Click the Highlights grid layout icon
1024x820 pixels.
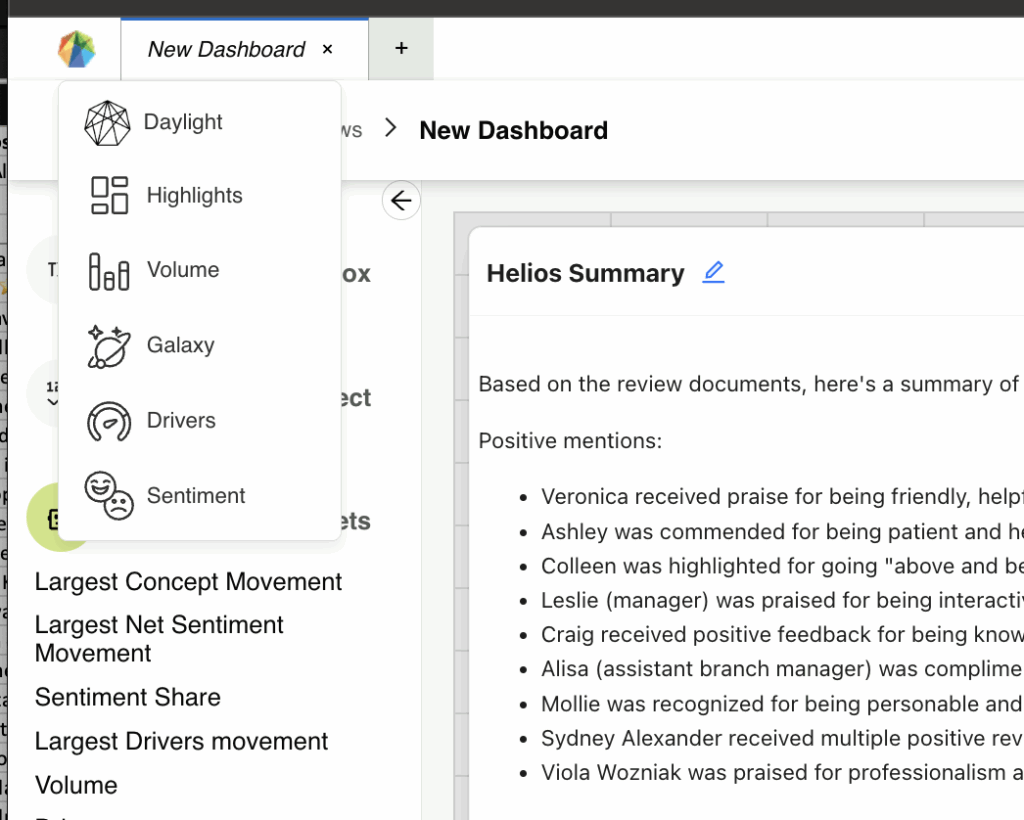pyautogui.click(x=109, y=196)
